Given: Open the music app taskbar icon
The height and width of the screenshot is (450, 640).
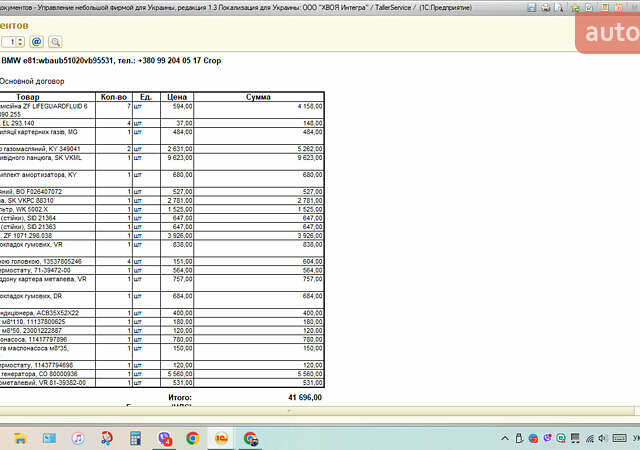Looking at the screenshot, I should click(77, 438).
